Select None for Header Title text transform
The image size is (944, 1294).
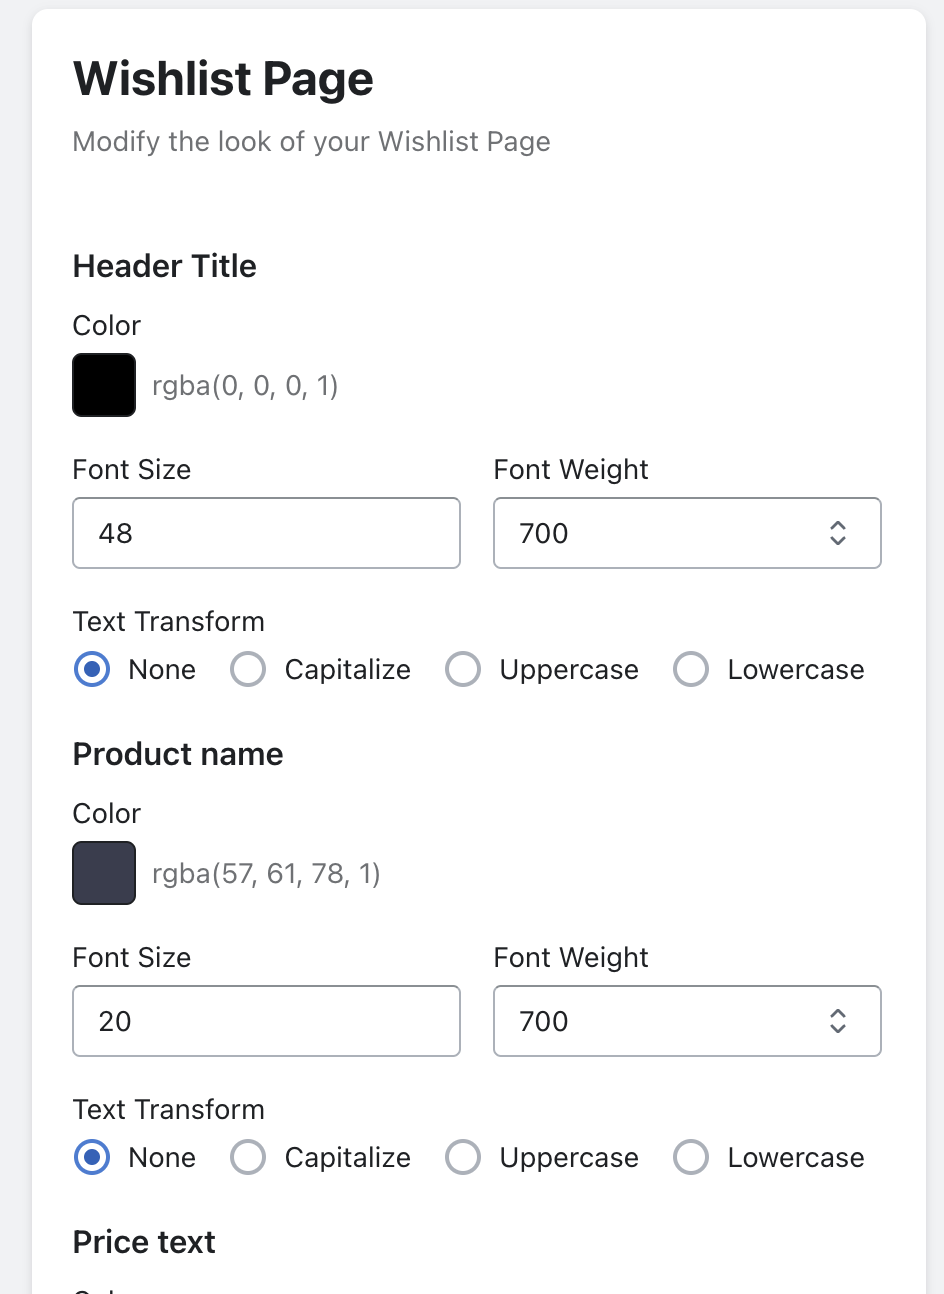point(93,669)
